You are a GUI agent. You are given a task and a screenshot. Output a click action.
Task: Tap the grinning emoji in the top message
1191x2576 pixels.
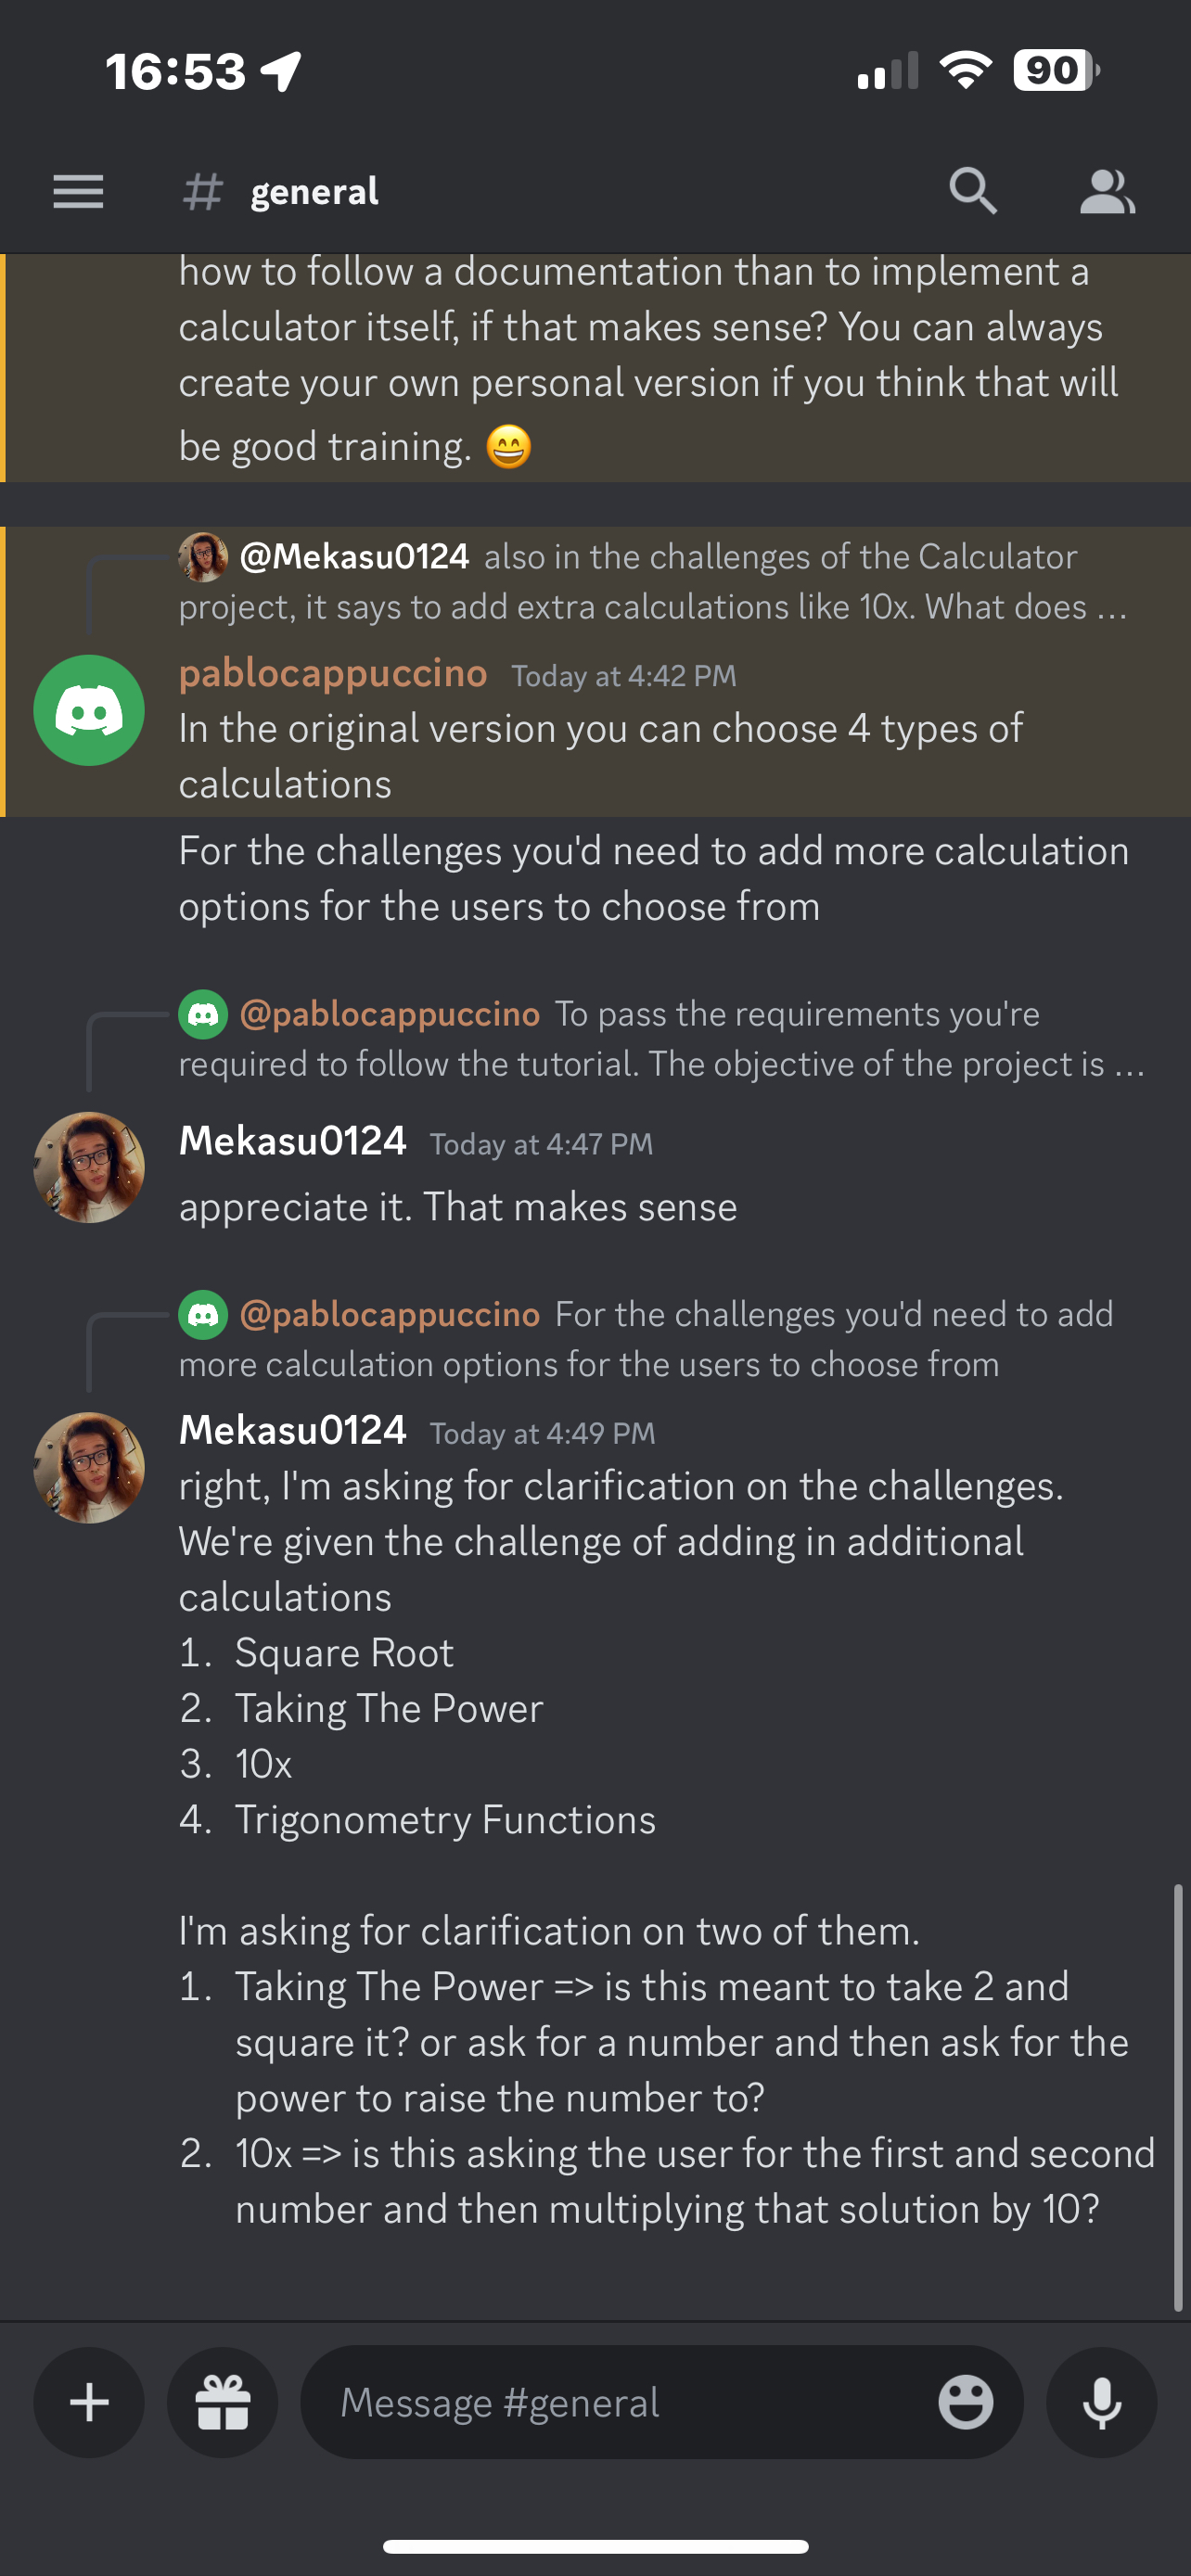point(509,446)
